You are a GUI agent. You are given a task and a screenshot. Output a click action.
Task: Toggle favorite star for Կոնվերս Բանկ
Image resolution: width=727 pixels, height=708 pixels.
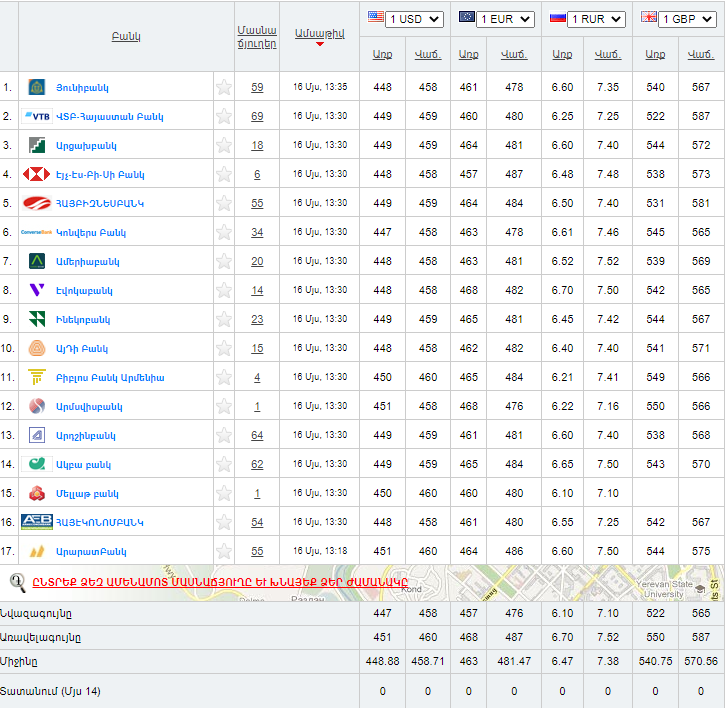(224, 232)
